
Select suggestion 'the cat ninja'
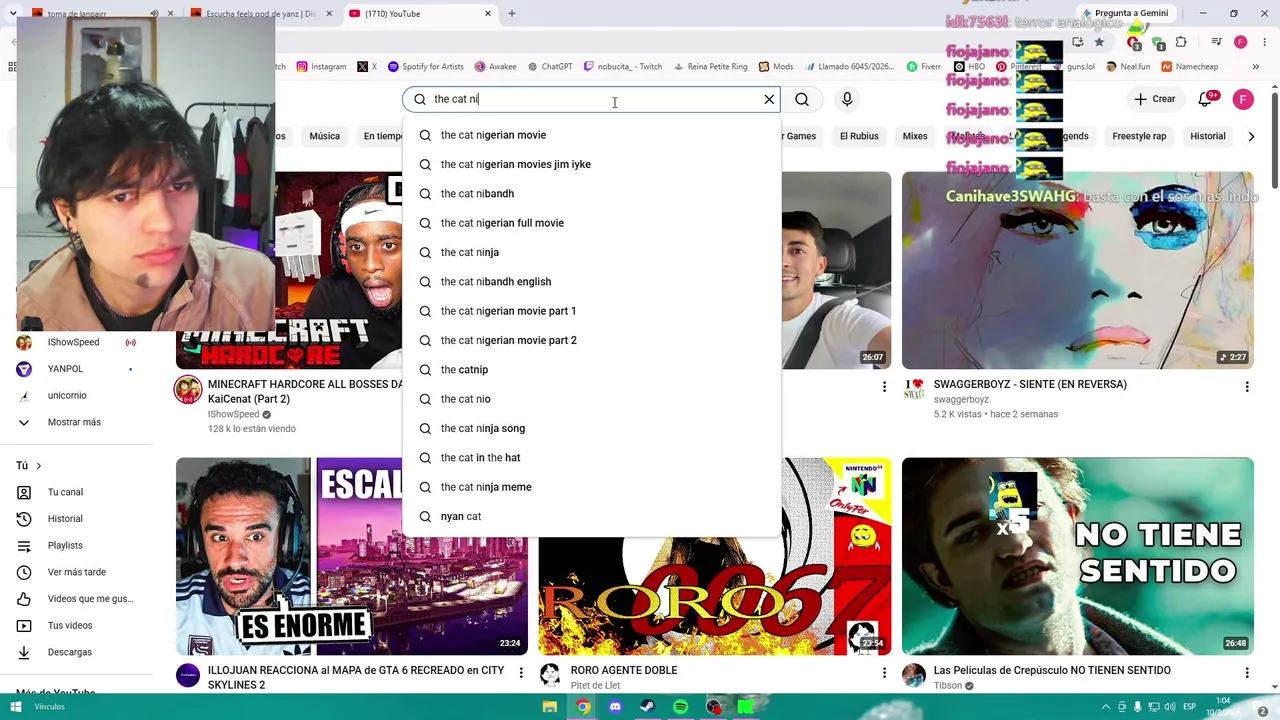pos(591,252)
